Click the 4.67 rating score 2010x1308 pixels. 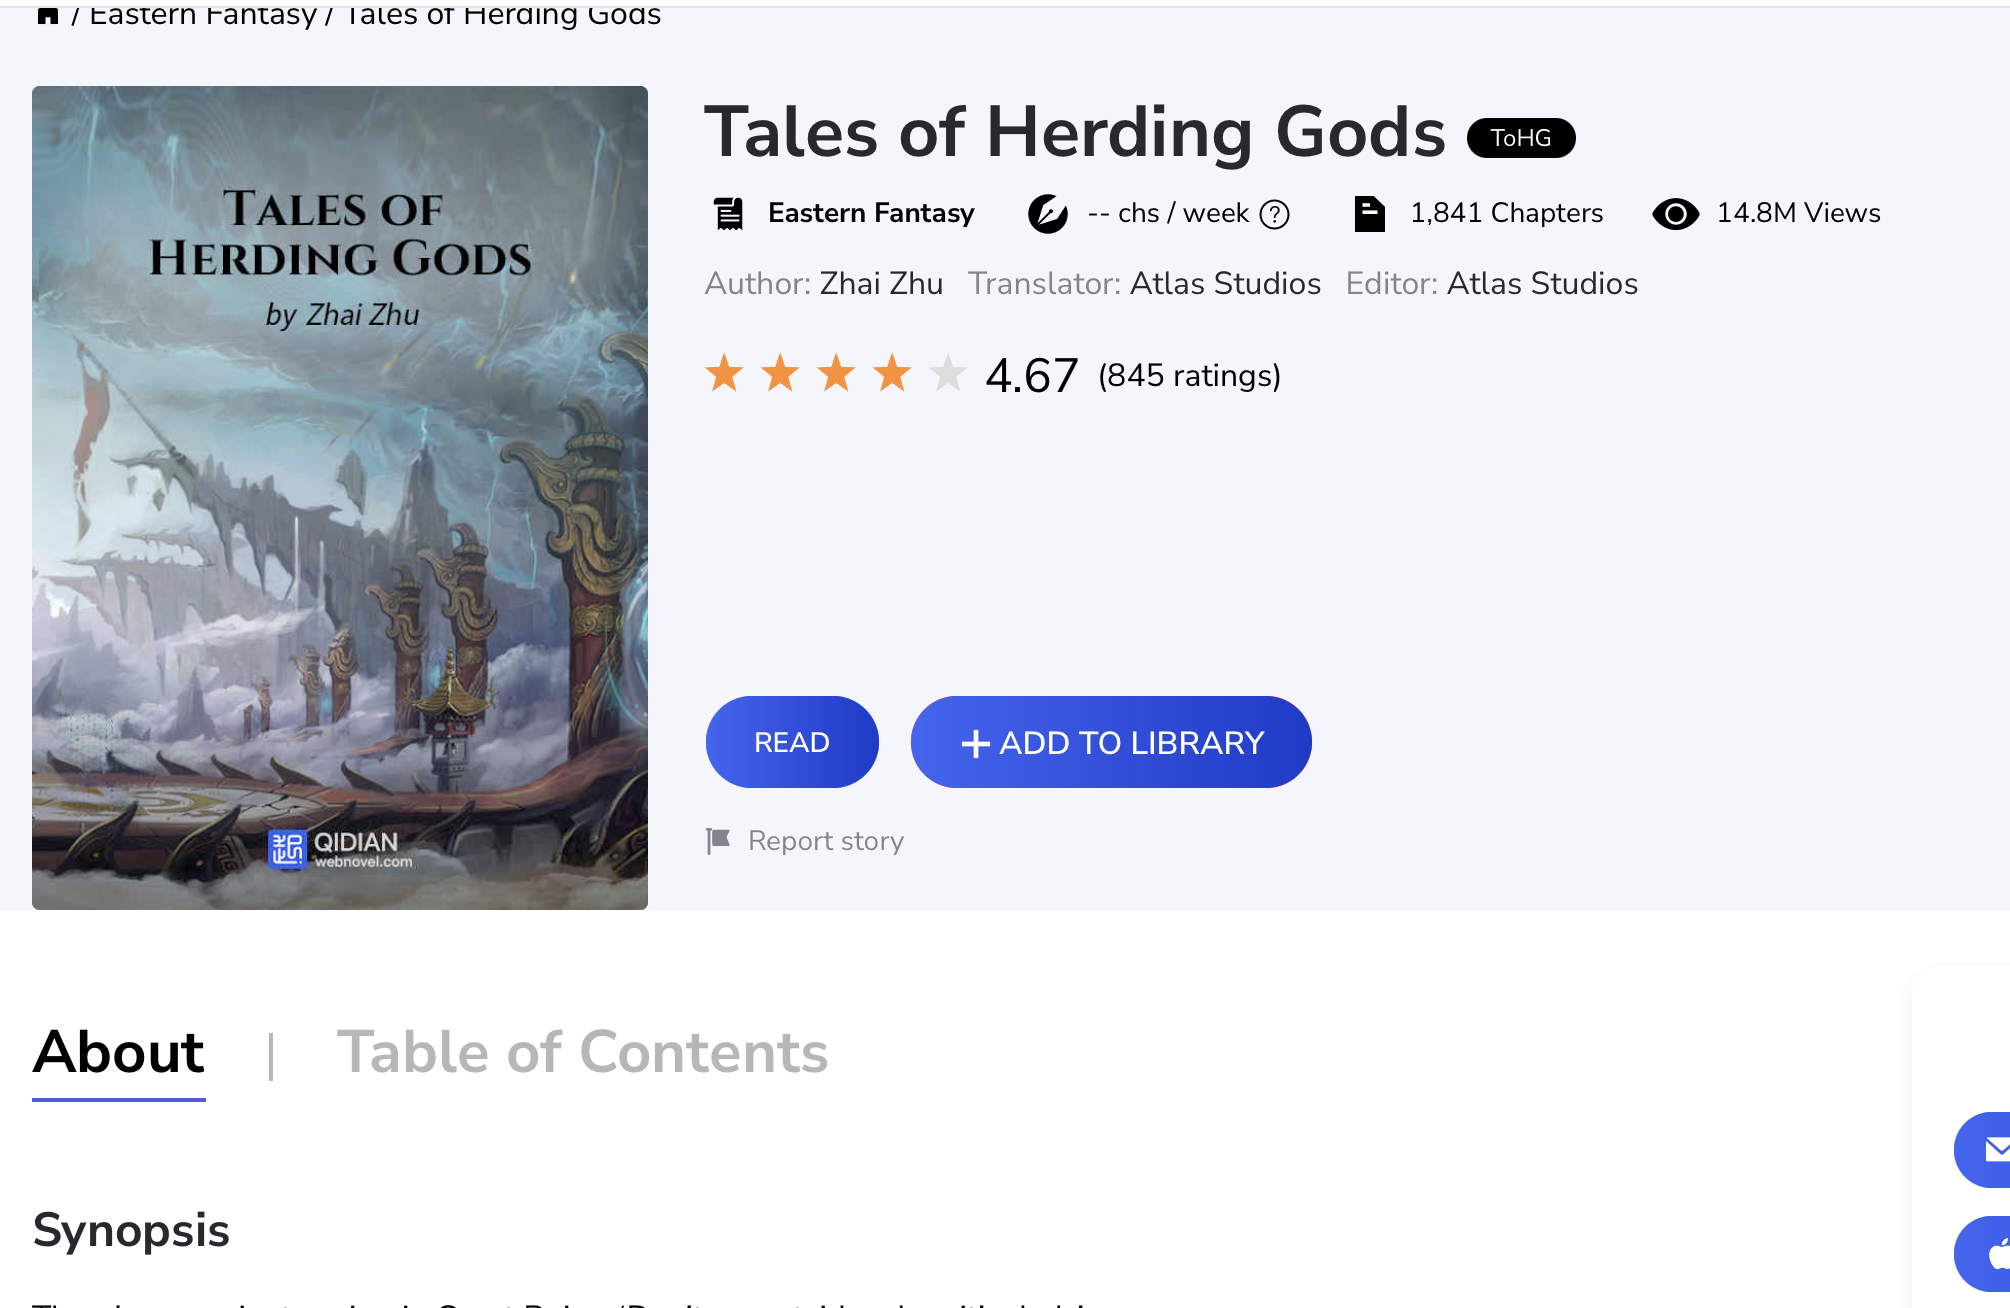tap(1032, 376)
